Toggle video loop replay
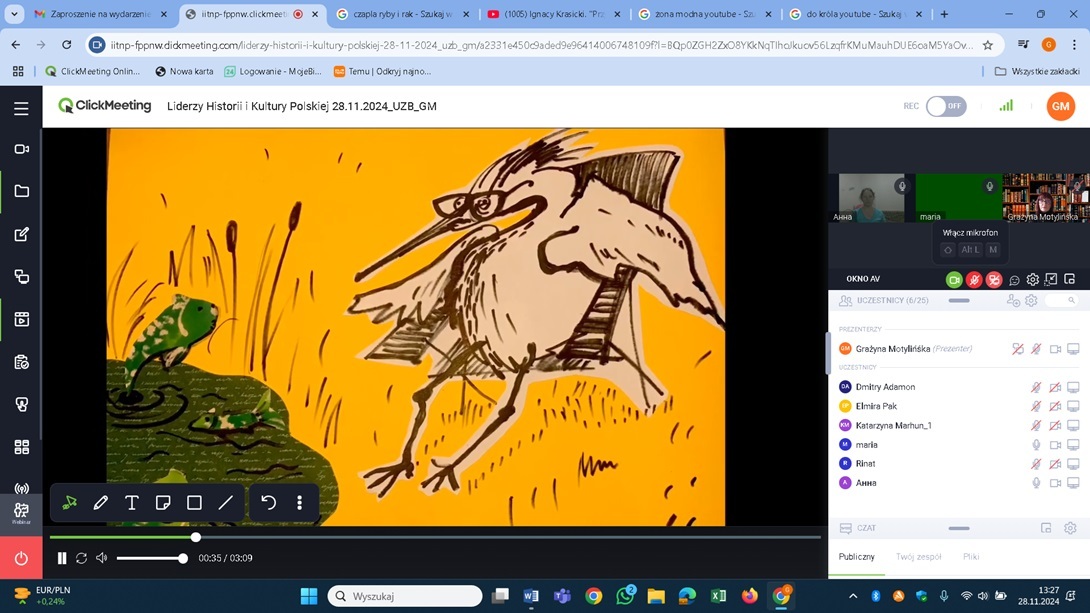Viewport: 1090px width, 613px height. [81, 558]
